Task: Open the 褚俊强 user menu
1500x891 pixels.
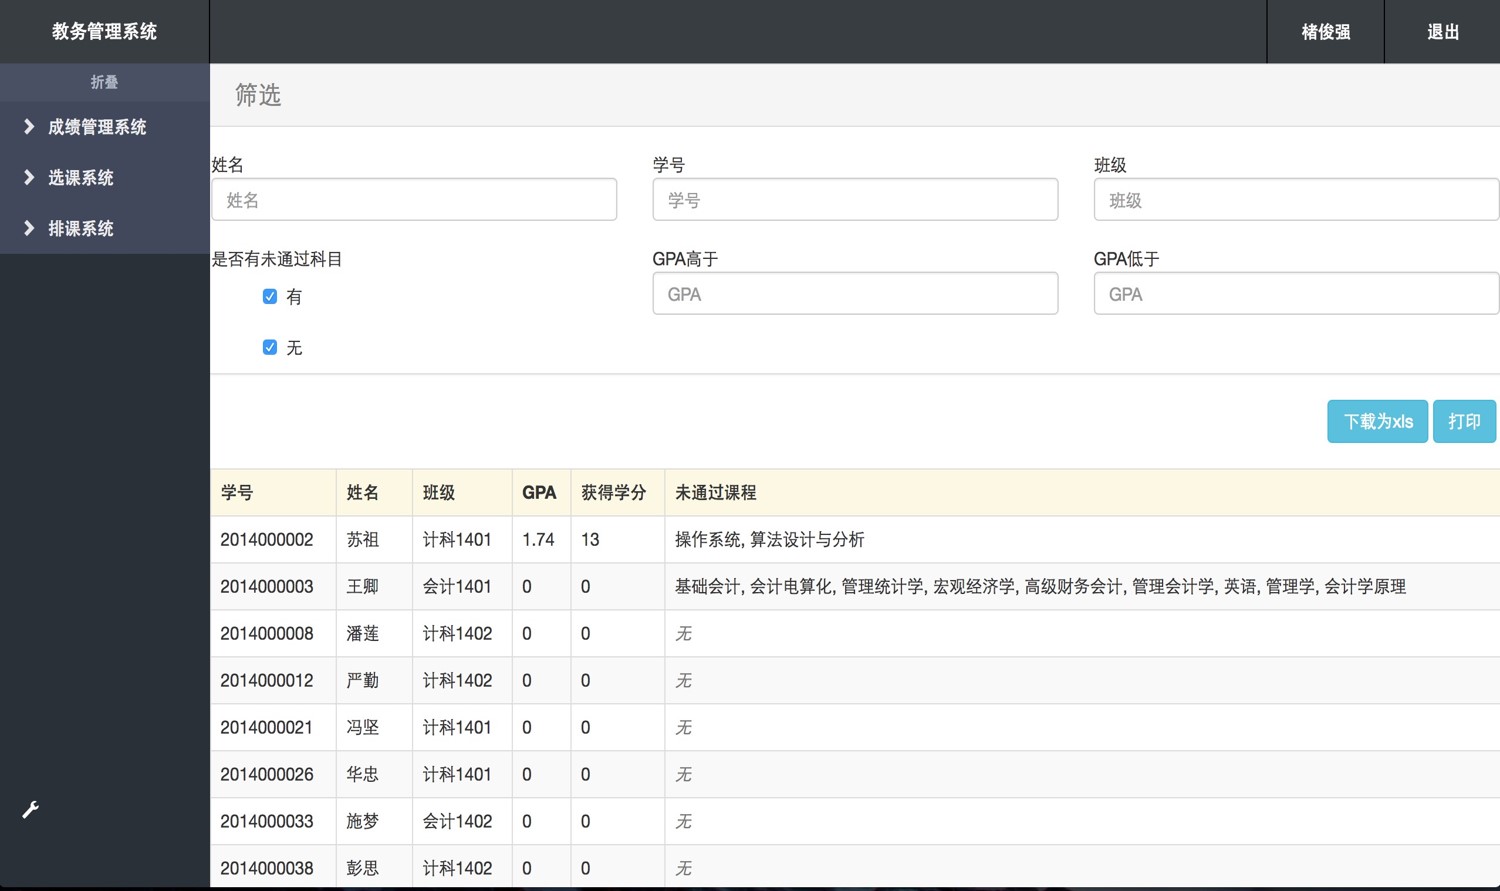Action: pyautogui.click(x=1326, y=32)
